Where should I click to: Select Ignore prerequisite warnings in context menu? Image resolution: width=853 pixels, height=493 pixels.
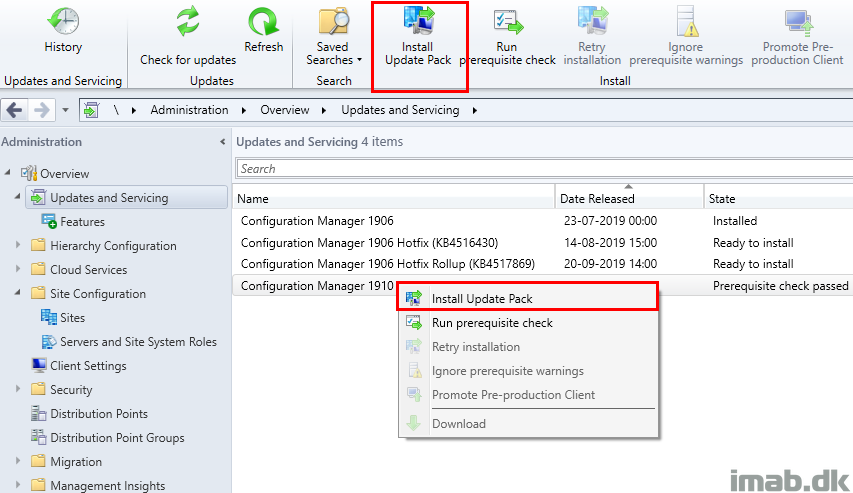[528, 371]
